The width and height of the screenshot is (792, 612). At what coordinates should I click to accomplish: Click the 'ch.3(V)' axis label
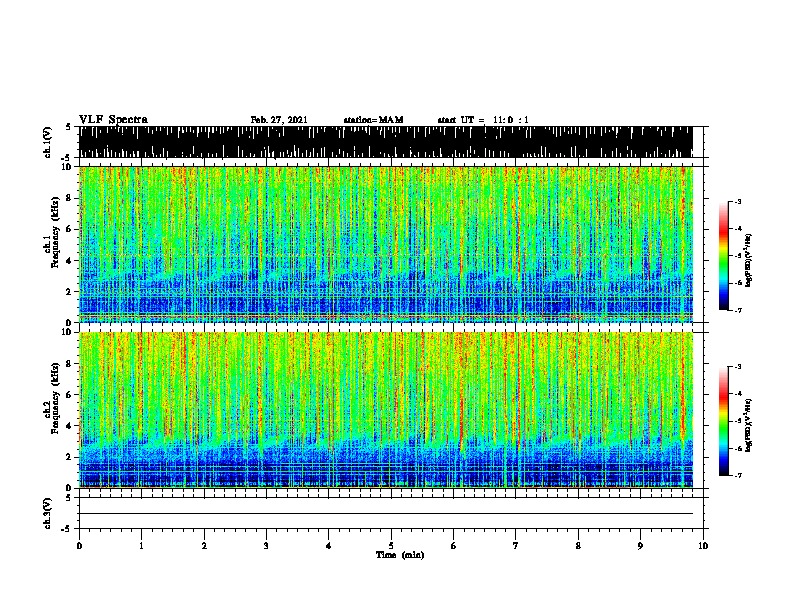(47, 514)
